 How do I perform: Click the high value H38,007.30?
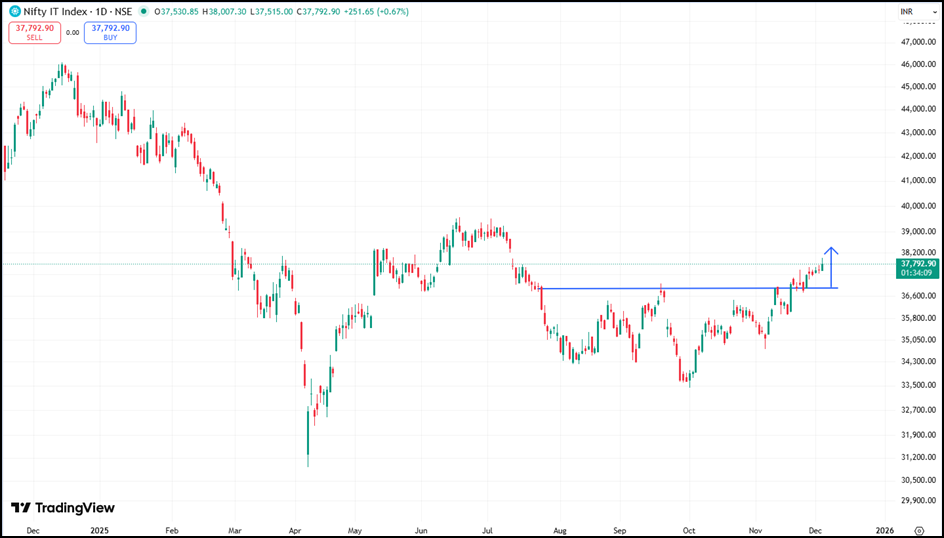[226, 11]
